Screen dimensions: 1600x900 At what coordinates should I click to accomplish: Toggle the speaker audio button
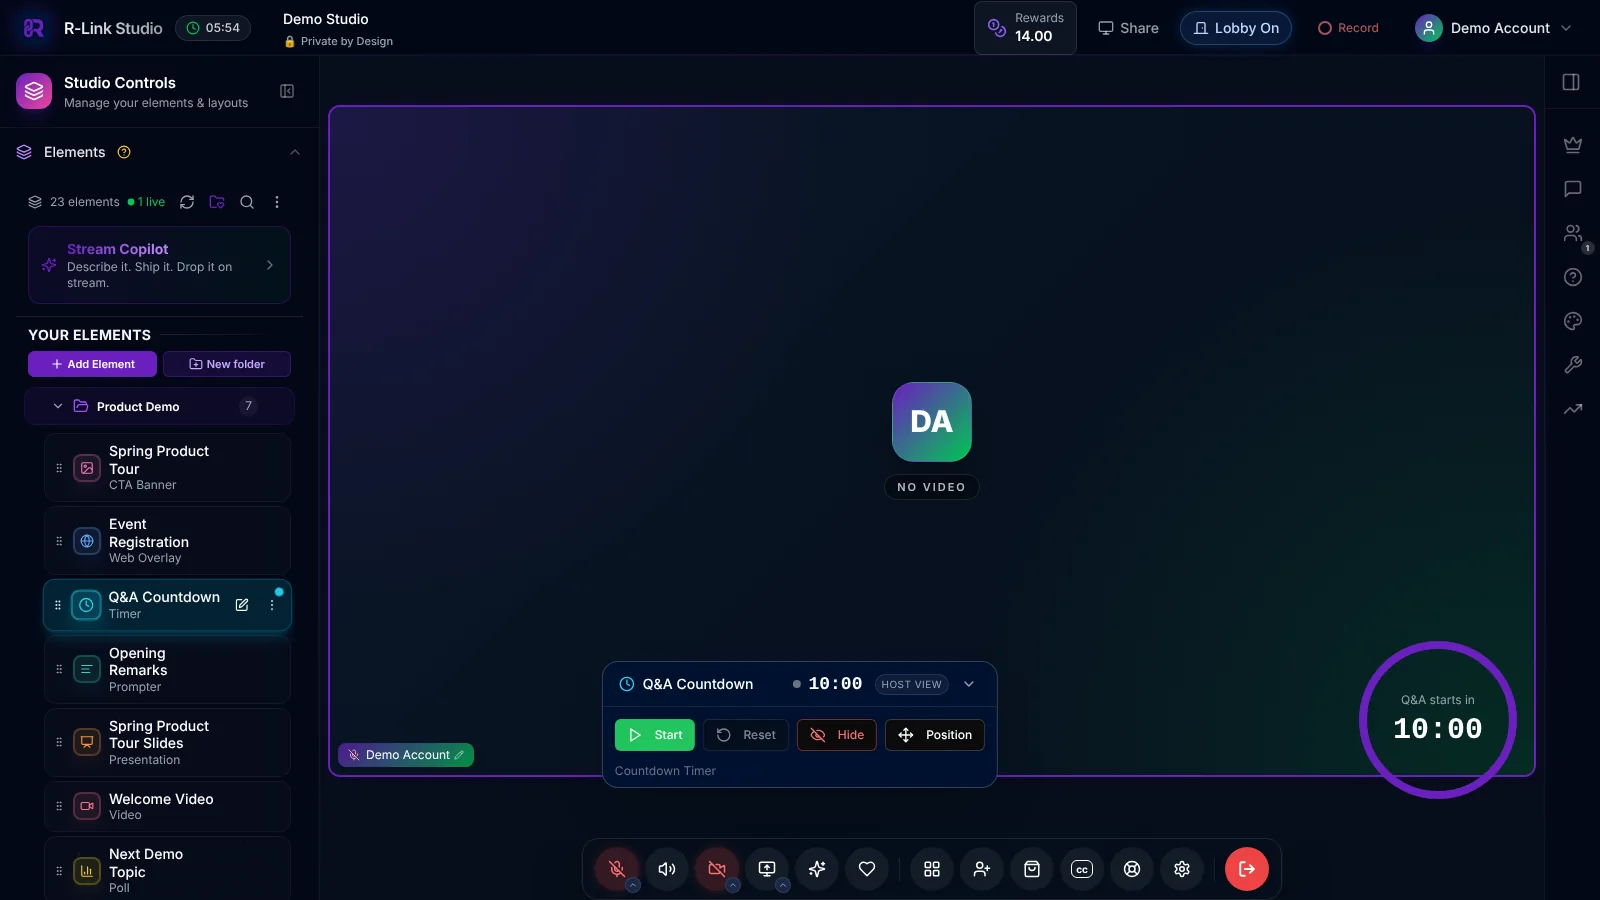point(667,869)
